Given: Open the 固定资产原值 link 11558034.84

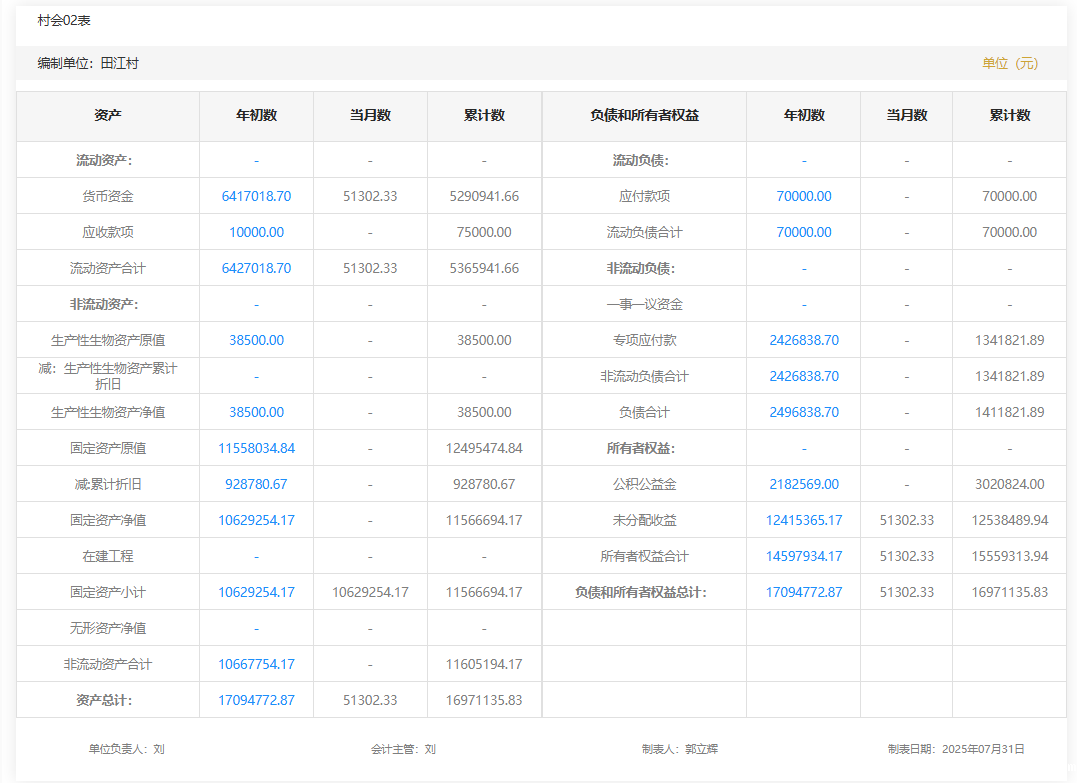Looking at the screenshot, I should pyautogui.click(x=256, y=448).
